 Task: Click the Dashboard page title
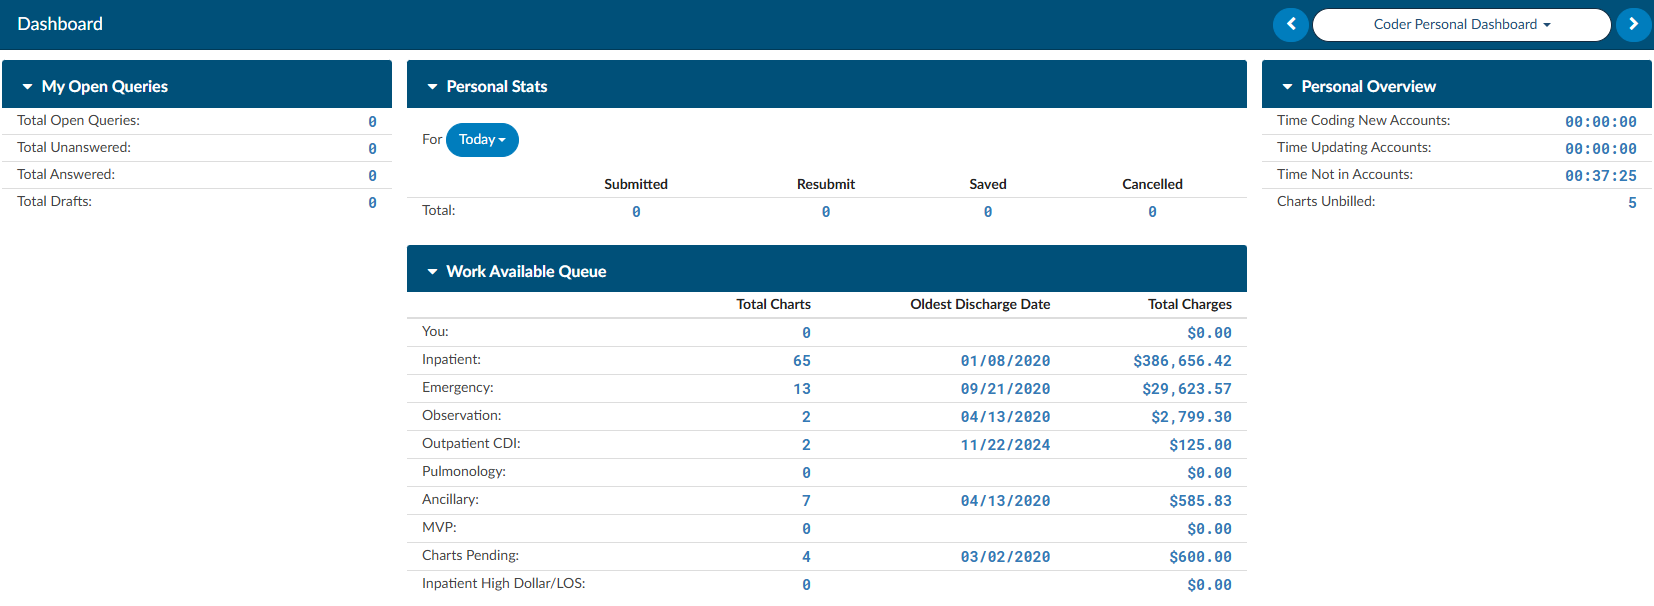(x=60, y=24)
